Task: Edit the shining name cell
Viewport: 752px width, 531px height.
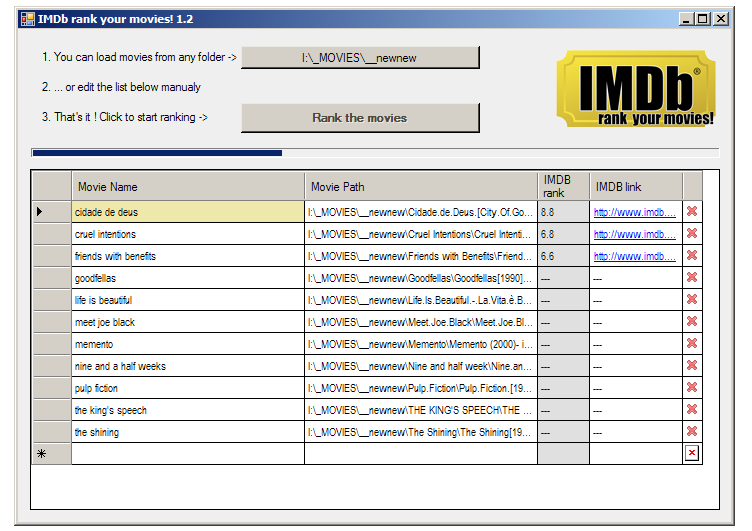Action: (x=188, y=432)
